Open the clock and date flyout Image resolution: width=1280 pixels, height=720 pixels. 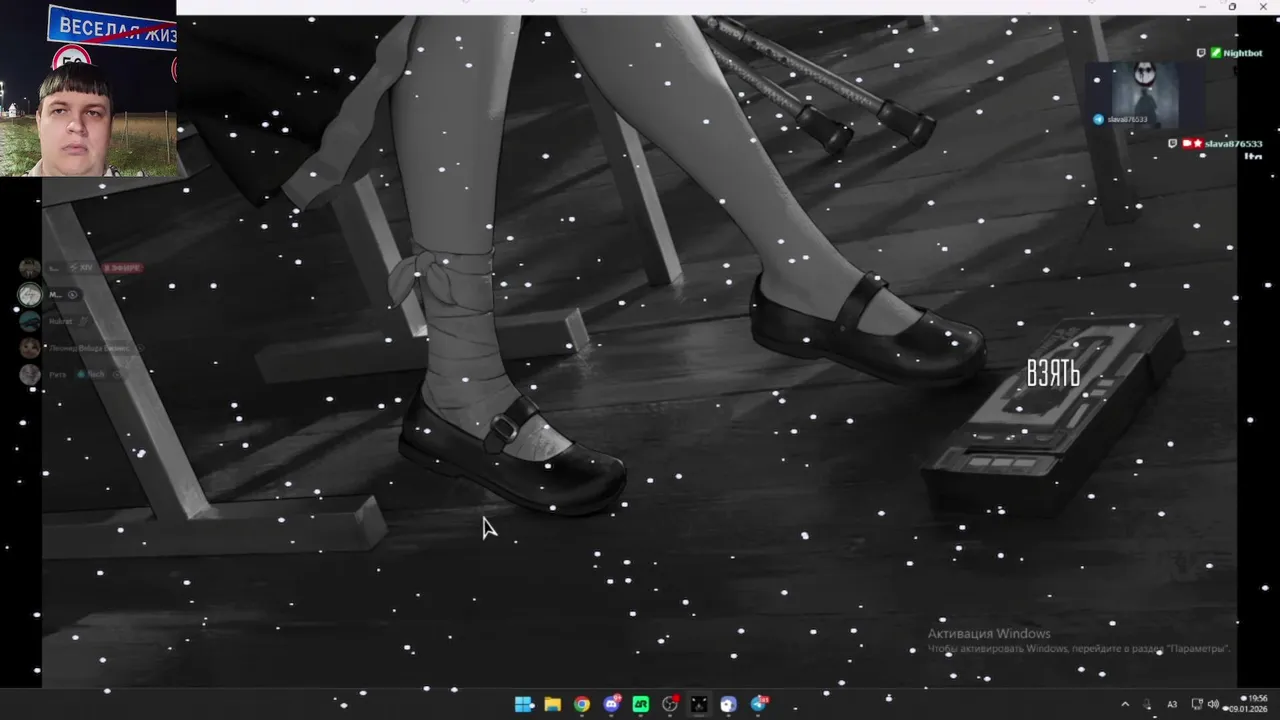[x=1250, y=704]
